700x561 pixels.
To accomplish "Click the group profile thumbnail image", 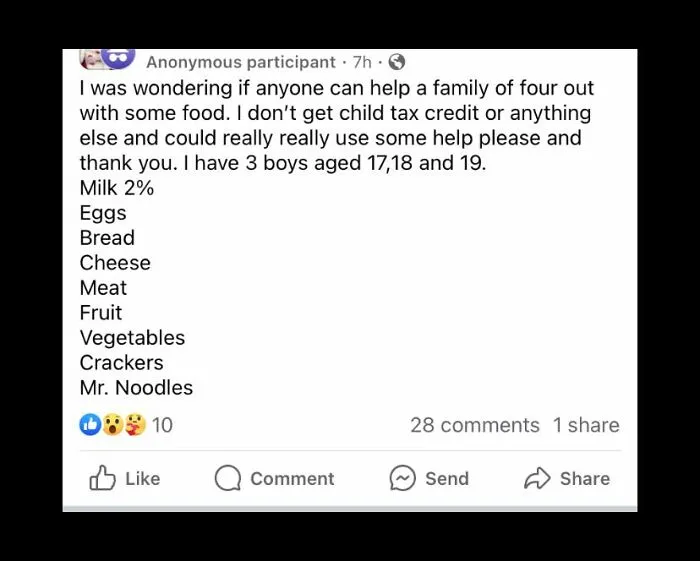I will (92, 59).
